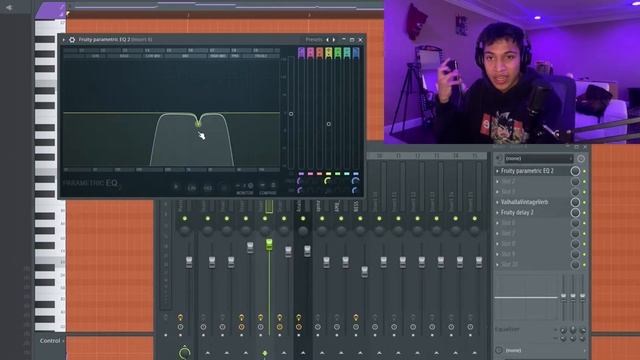Screen dimensions: 640x360
Task: Click the EQ main level slider handle
Action: click(291, 114)
